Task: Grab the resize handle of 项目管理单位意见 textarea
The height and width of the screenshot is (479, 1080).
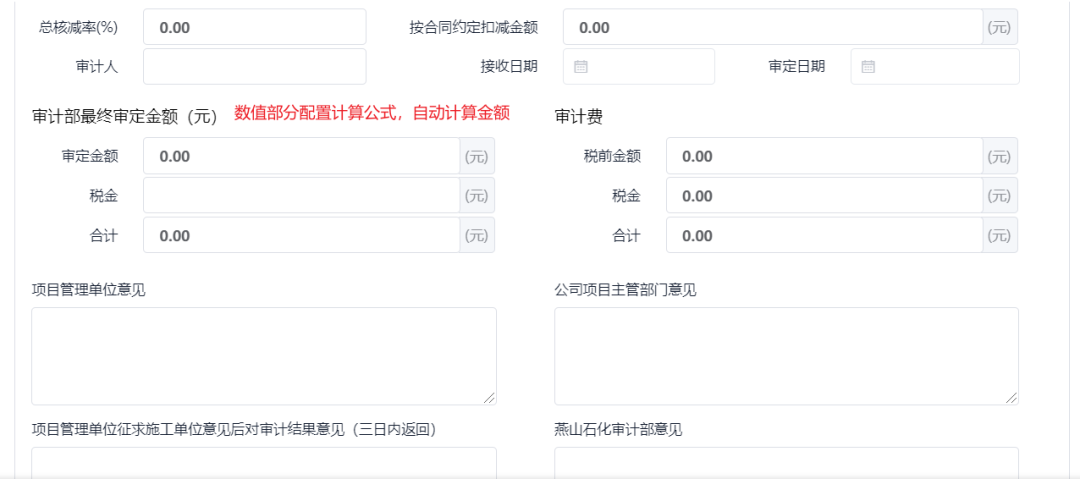Action: (489, 397)
